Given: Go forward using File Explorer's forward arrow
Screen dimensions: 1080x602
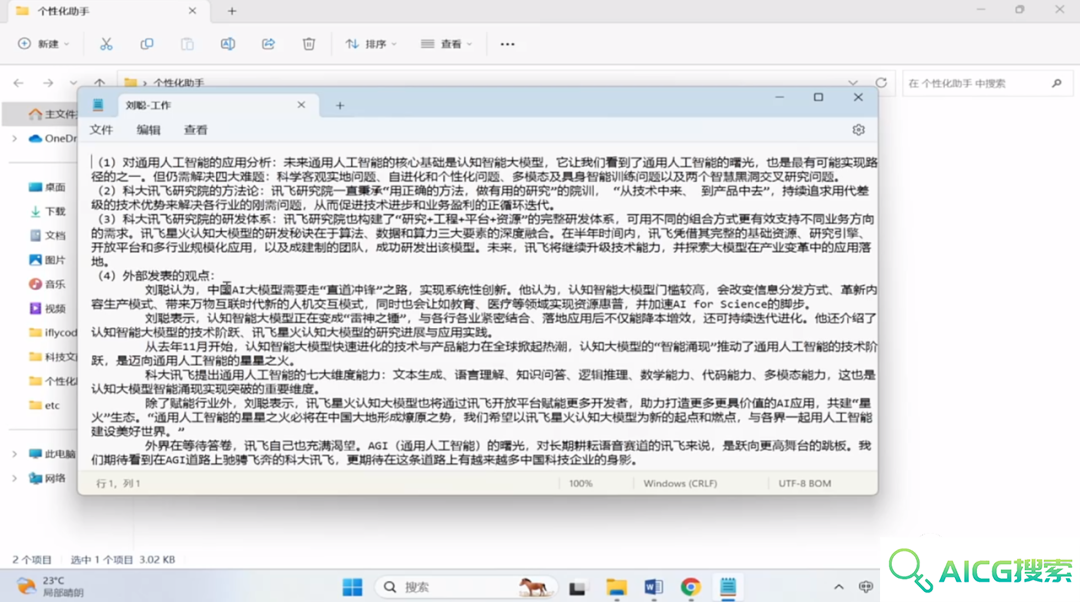Looking at the screenshot, I should click(x=48, y=83).
